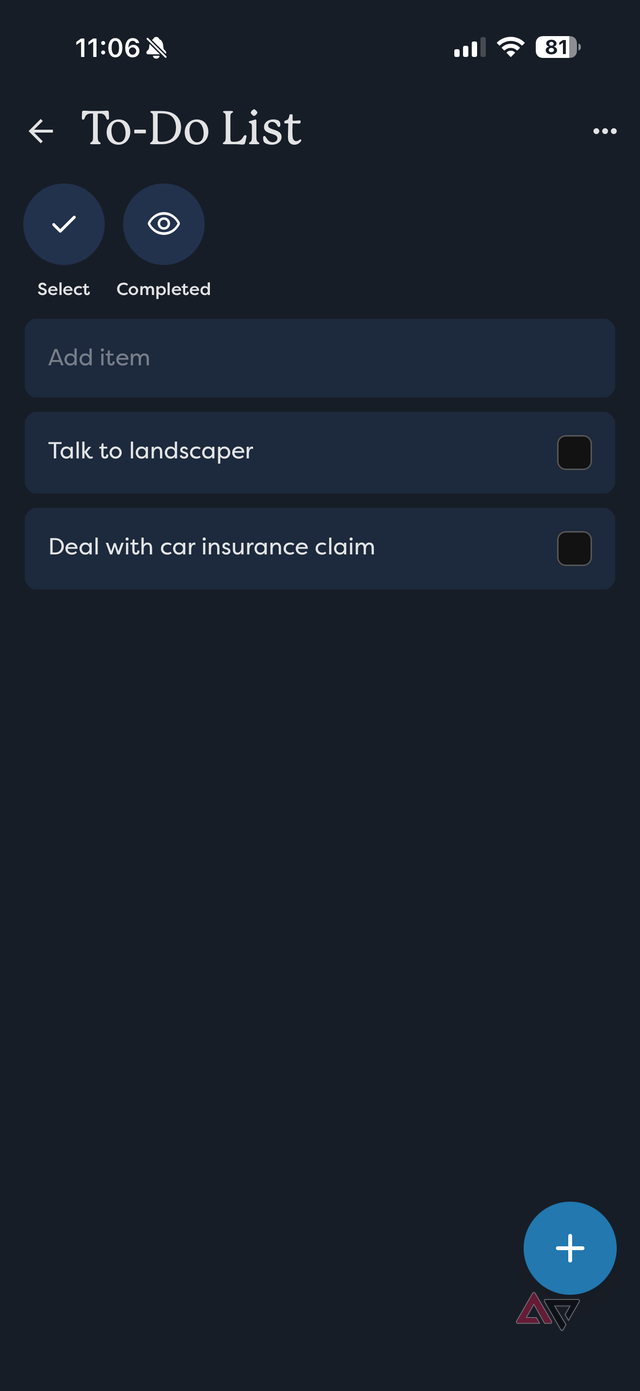Image resolution: width=640 pixels, height=1391 pixels.
Task: Open the Talk to landscaper item text
Action: (151, 451)
